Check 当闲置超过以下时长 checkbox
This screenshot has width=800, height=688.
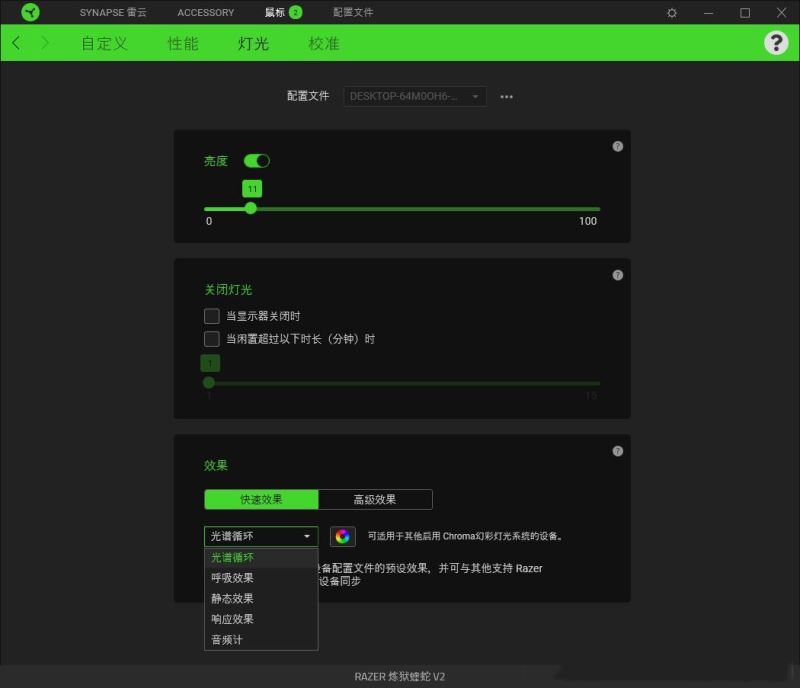pos(212,339)
